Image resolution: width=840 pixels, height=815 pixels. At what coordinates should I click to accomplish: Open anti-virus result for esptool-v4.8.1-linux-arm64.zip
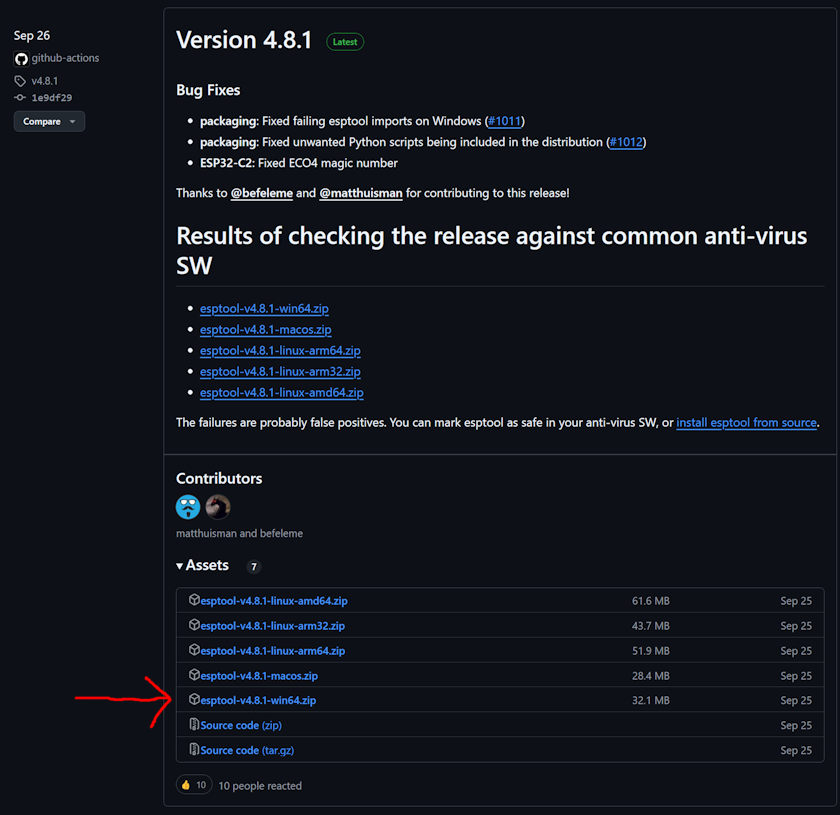pos(280,350)
